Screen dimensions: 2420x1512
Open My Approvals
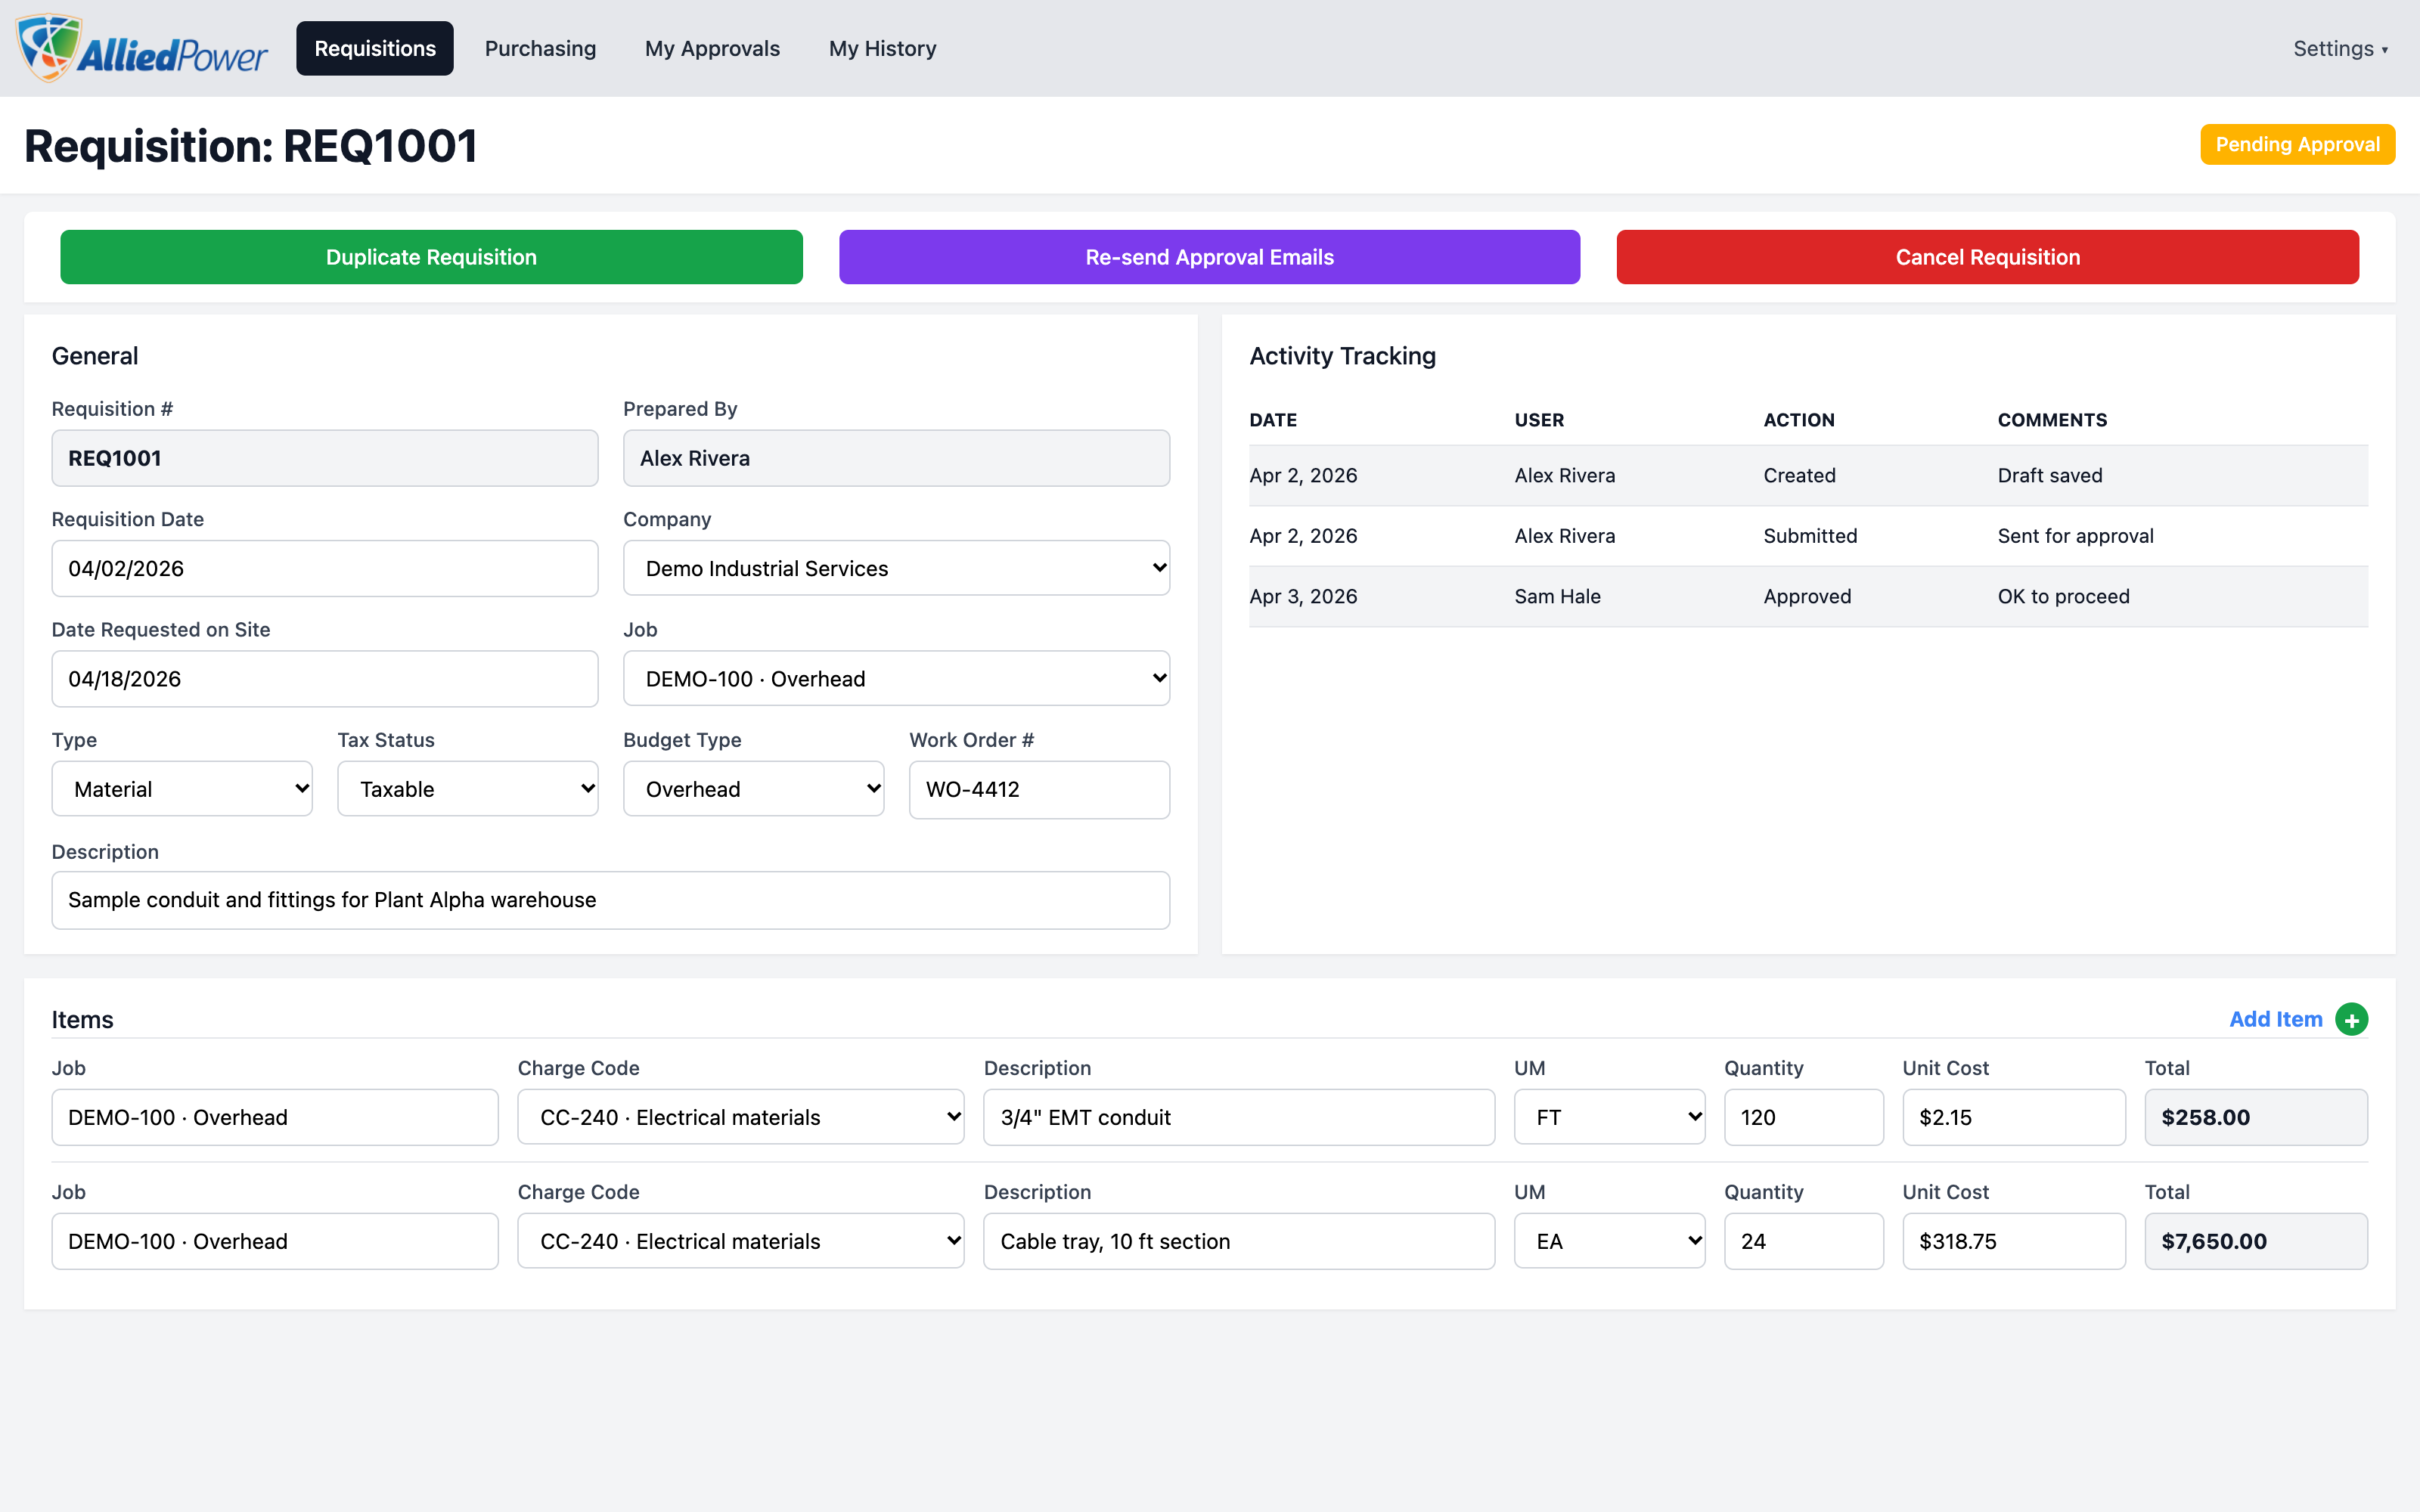(x=712, y=48)
